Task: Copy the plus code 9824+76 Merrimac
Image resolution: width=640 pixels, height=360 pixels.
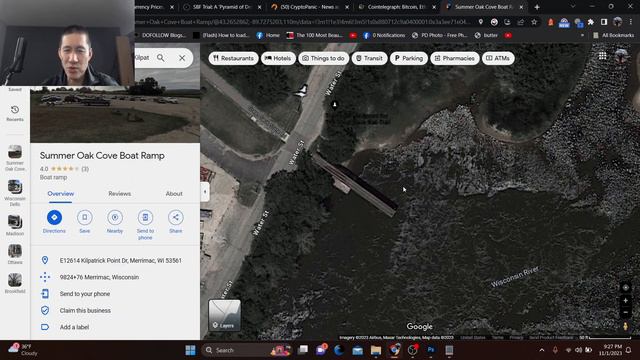Action: (x=99, y=277)
